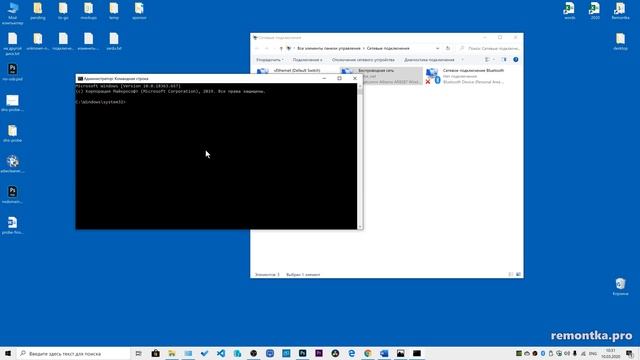Open Task View on the taskbar
640x360 pixels.
139,353
